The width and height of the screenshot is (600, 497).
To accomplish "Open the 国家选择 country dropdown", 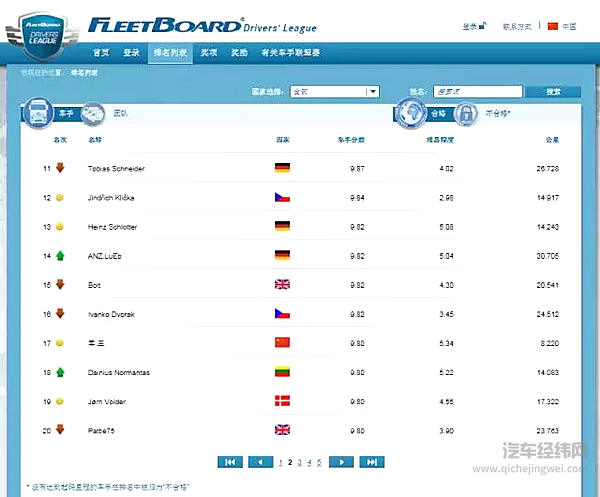I will 335,92.
